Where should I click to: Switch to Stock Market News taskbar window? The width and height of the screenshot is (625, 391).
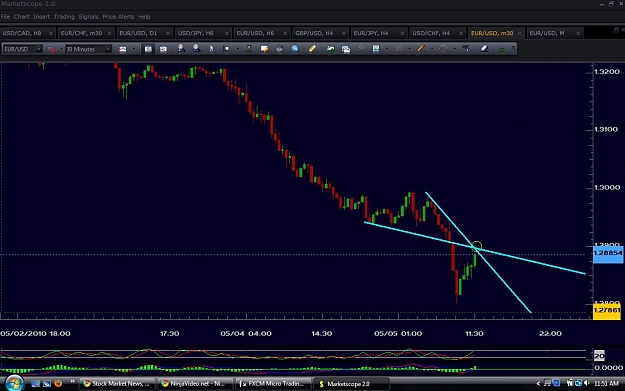(x=116, y=384)
